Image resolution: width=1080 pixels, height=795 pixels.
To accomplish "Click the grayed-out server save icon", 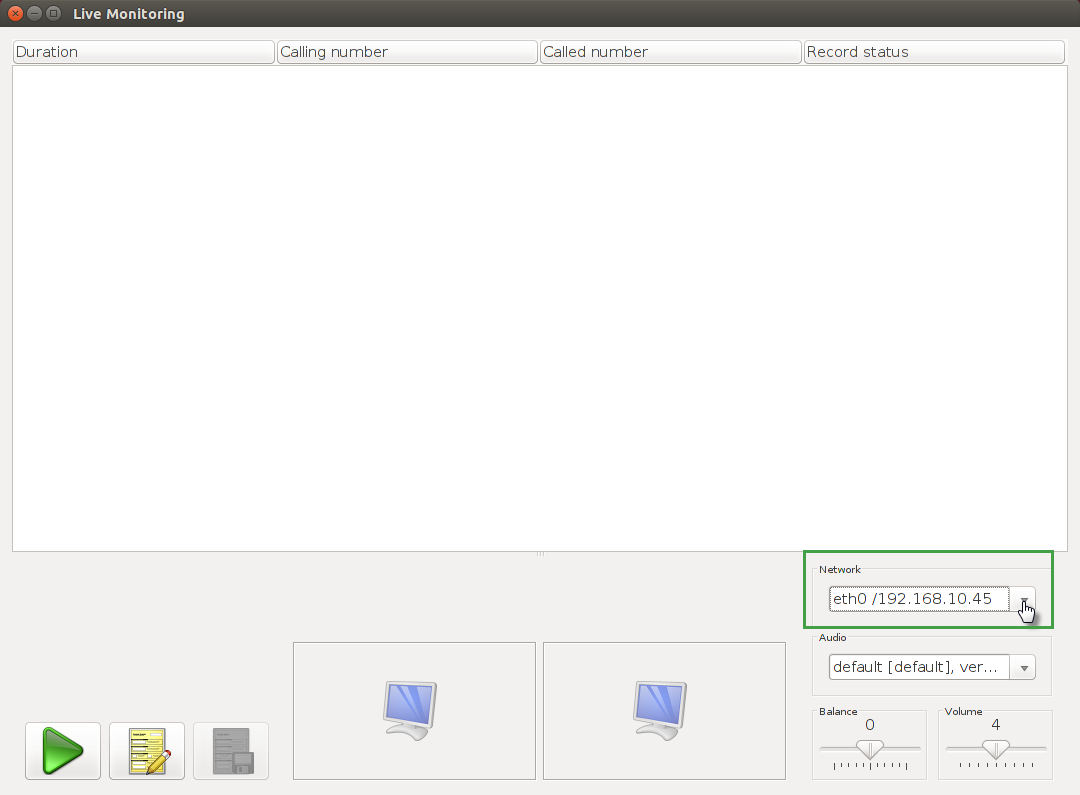I will point(231,750).
